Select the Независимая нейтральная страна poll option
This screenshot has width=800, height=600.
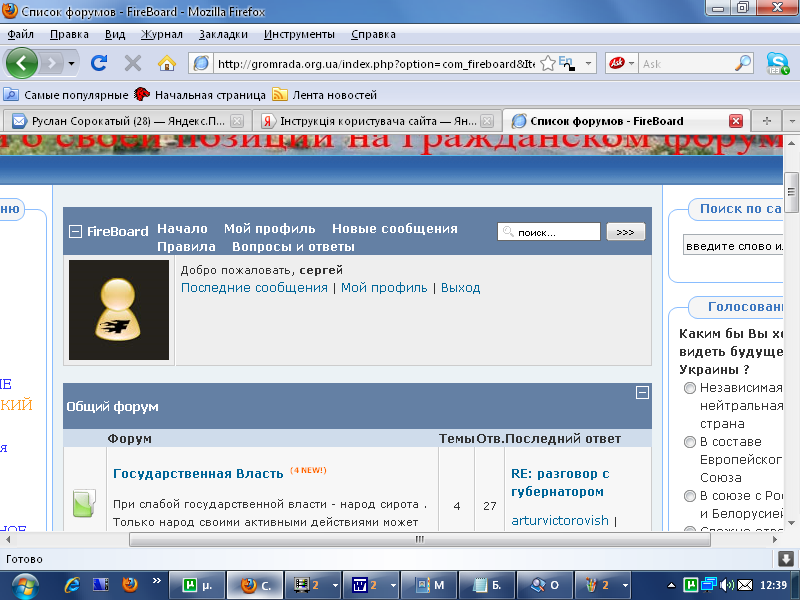pos(689,388)
